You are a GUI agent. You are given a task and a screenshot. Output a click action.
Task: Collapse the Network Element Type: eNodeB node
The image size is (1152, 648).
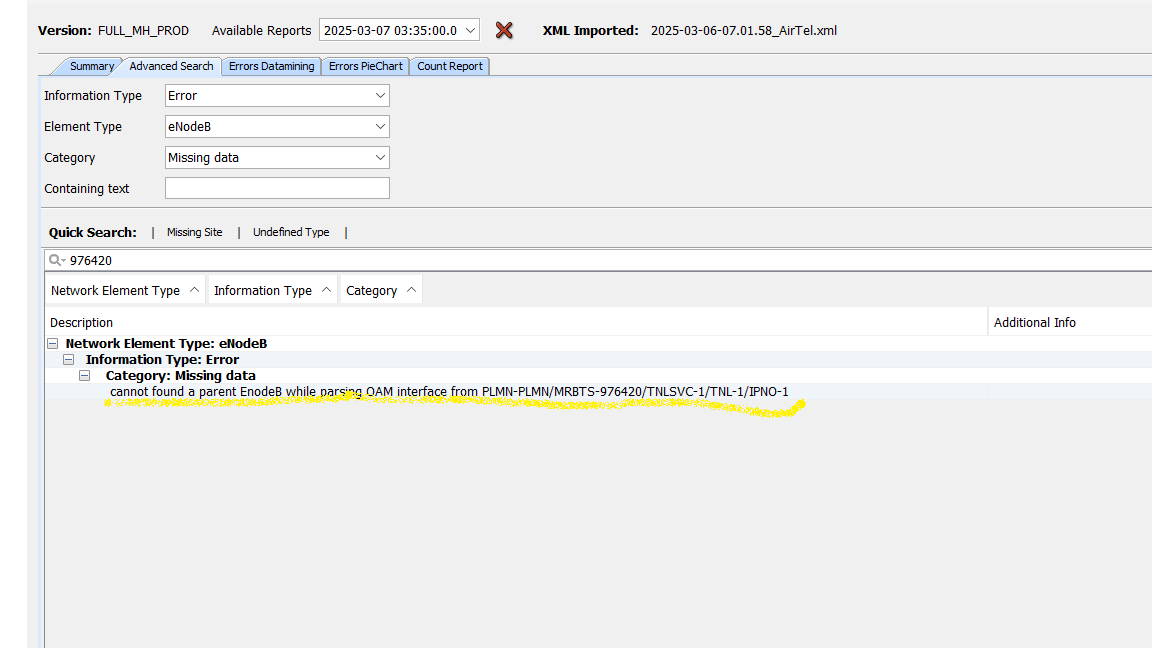click(53, 344)
